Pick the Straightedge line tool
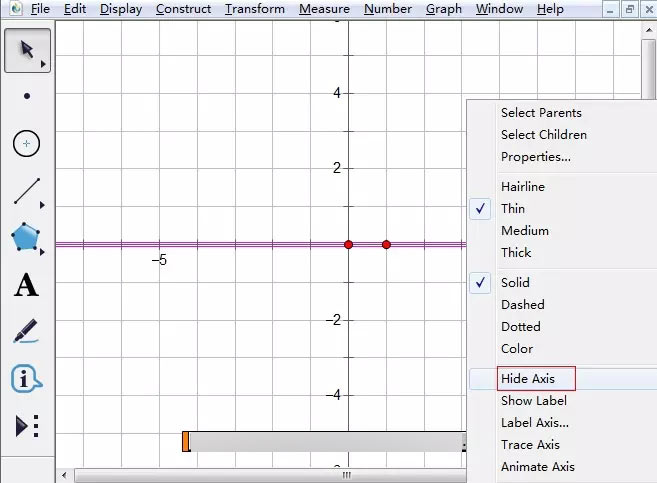The width and height of the screenshot is (657, 483). click(27, 191)
